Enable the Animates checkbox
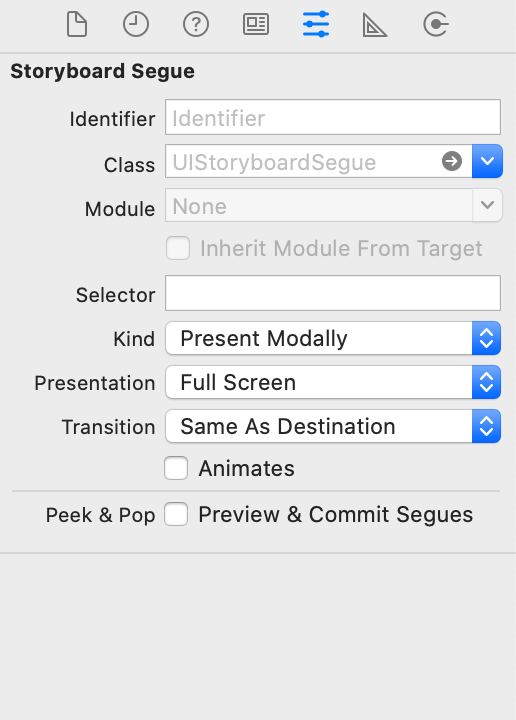 click(x=176, y=468)
